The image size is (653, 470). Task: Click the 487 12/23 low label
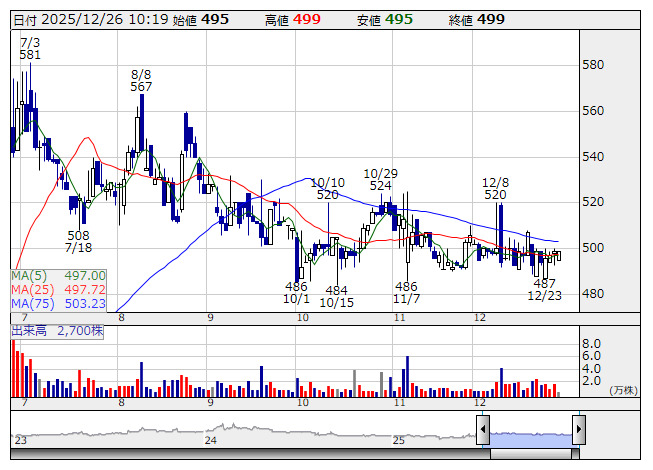pyautogui.click(x=545, y=289)
